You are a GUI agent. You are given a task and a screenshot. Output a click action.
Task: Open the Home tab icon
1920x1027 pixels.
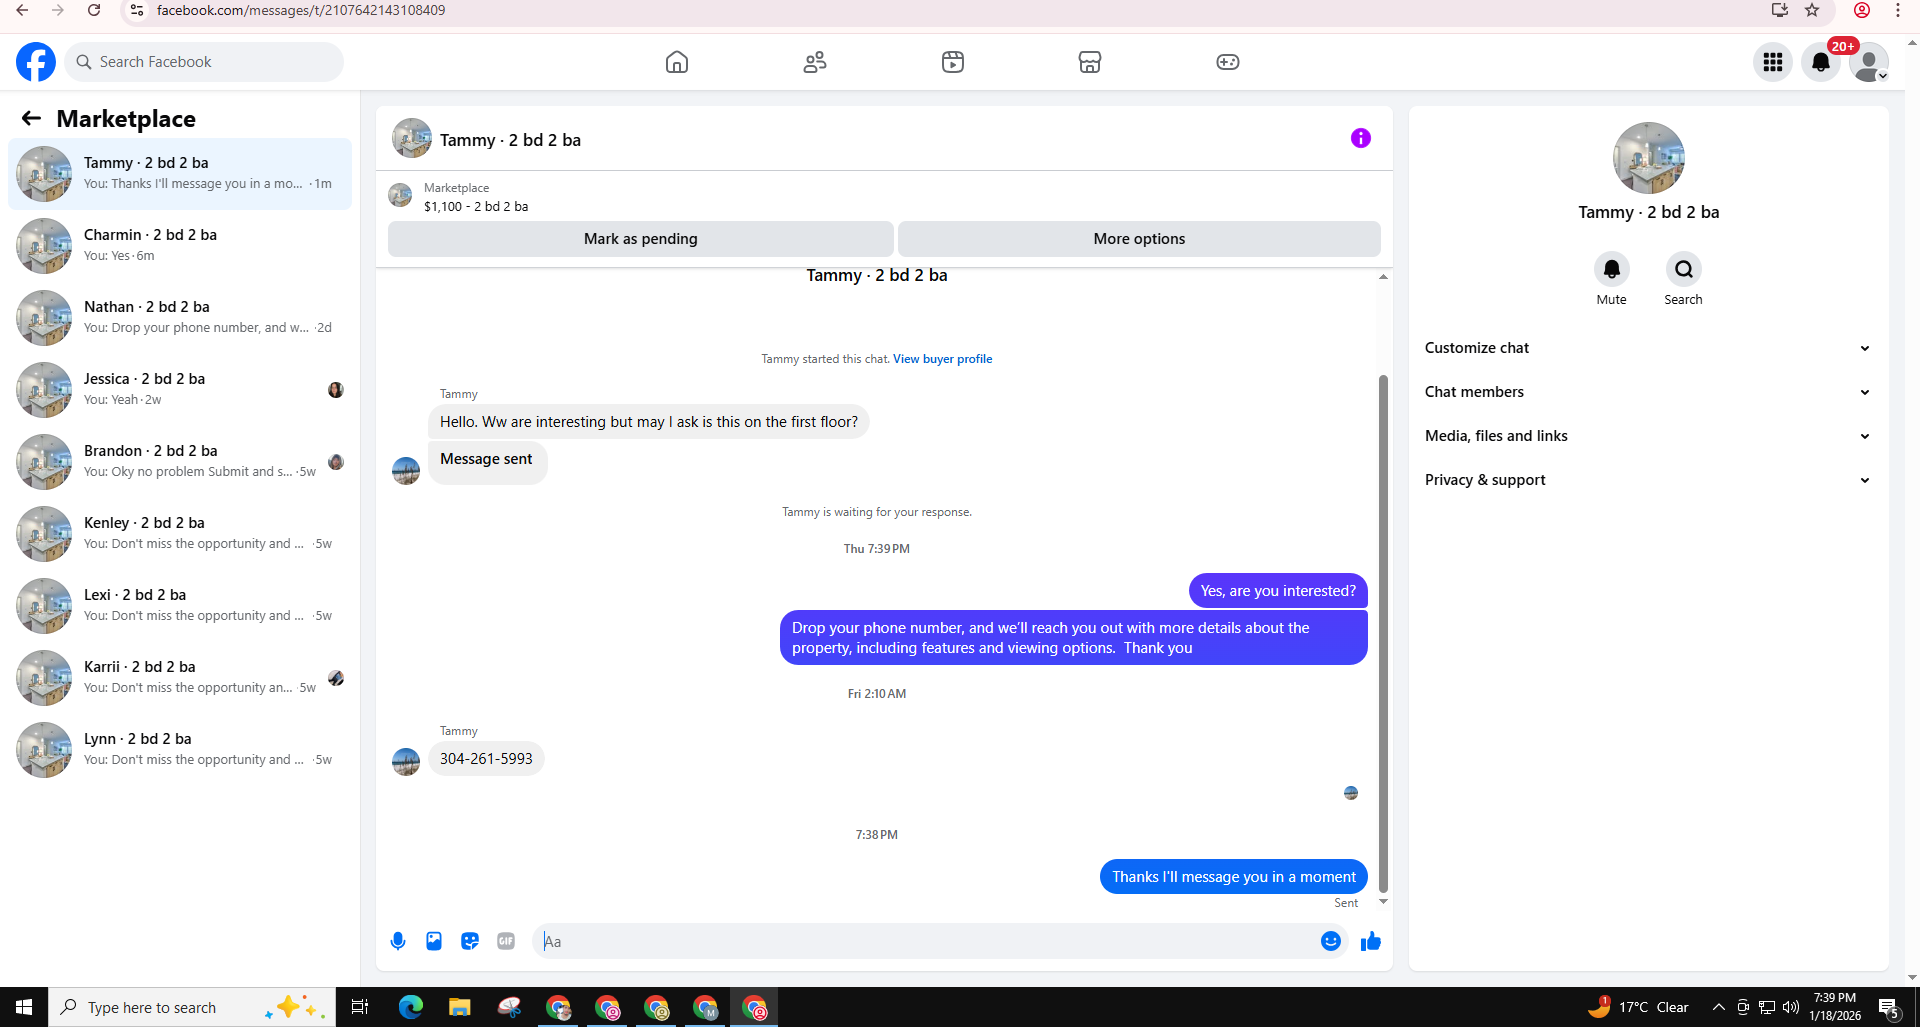coord(677,62)
